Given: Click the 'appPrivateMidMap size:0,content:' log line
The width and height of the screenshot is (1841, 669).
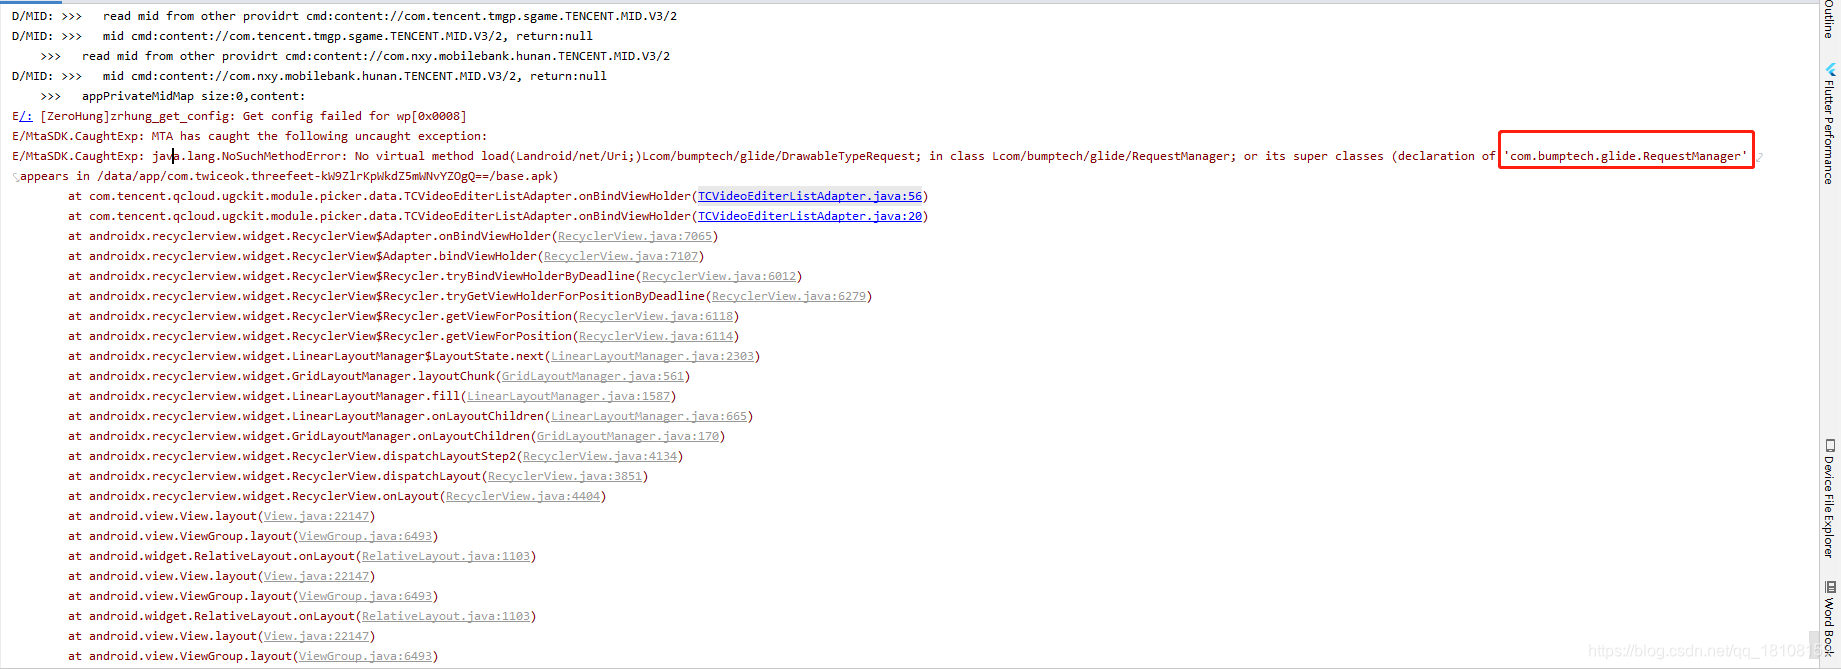Looking at the screenshot, I should pyautogui.click(x=193, y=96).
